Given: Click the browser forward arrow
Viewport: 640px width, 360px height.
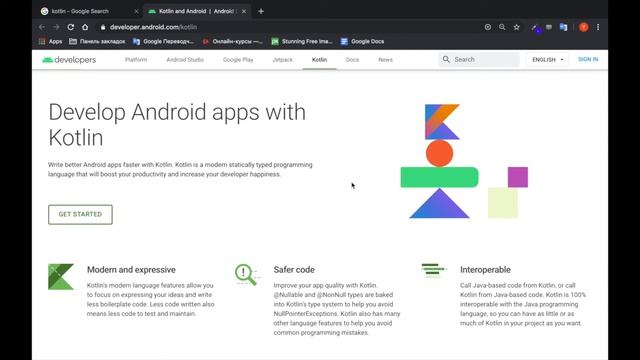Looking at the screenshot, I should click(56, 27).
